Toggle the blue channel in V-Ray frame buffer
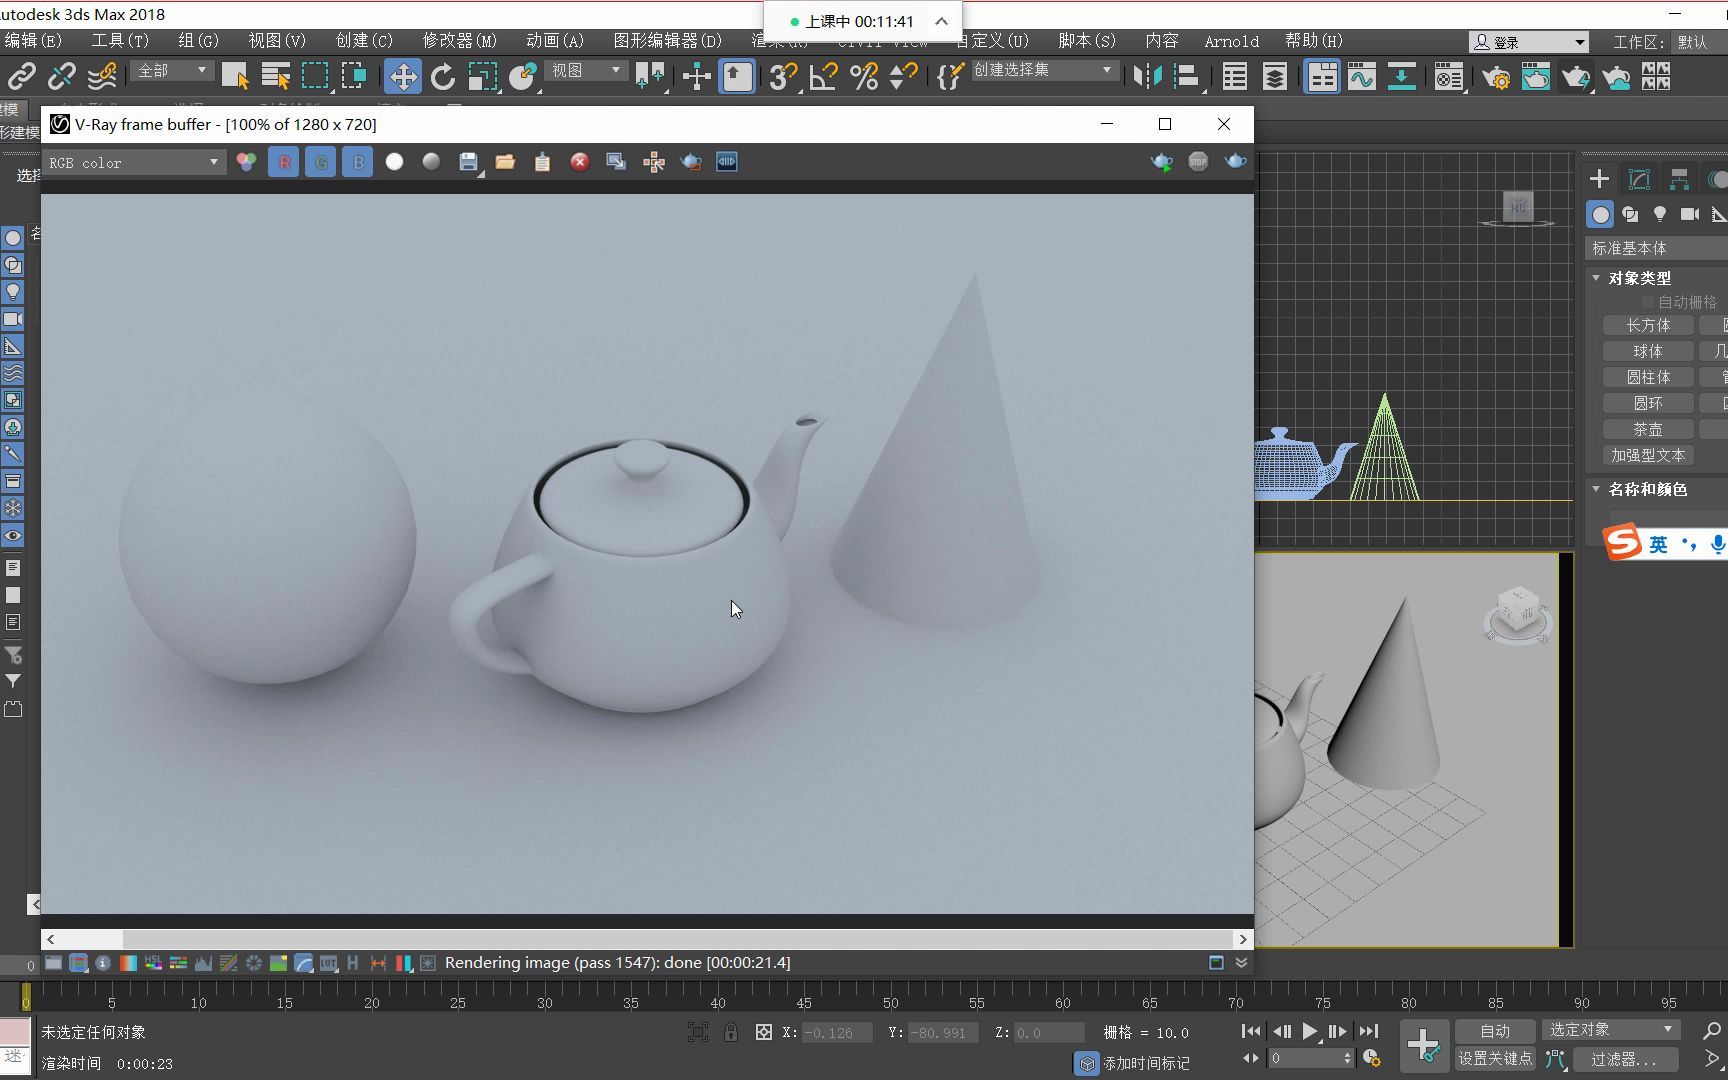Screen dimensions: 1728x1080 tap(357, 161)
